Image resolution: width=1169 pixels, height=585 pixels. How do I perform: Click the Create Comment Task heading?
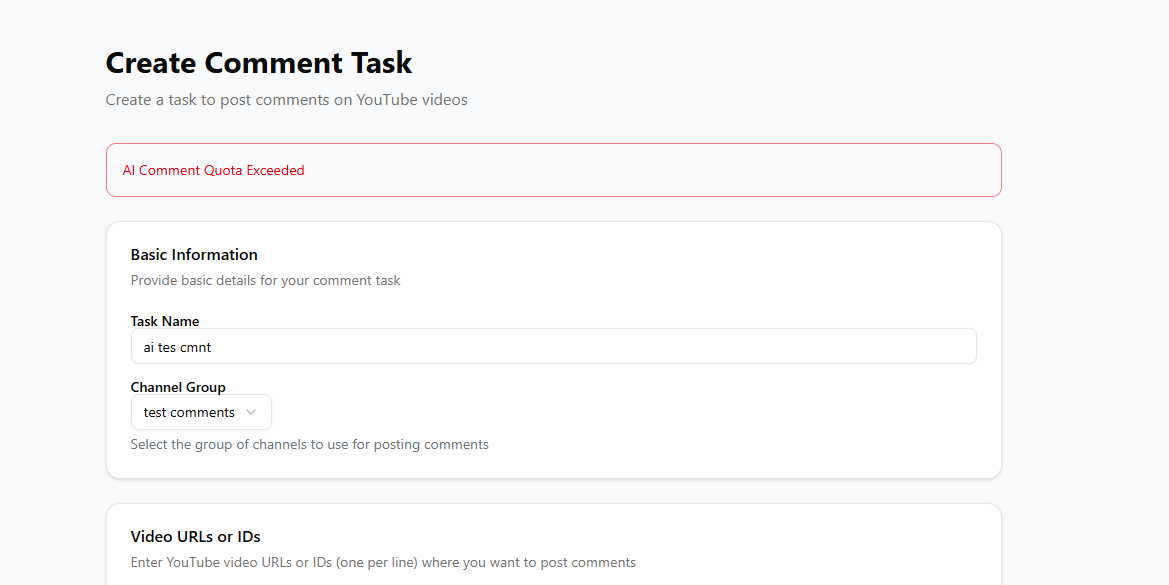(x=259, y=63)
